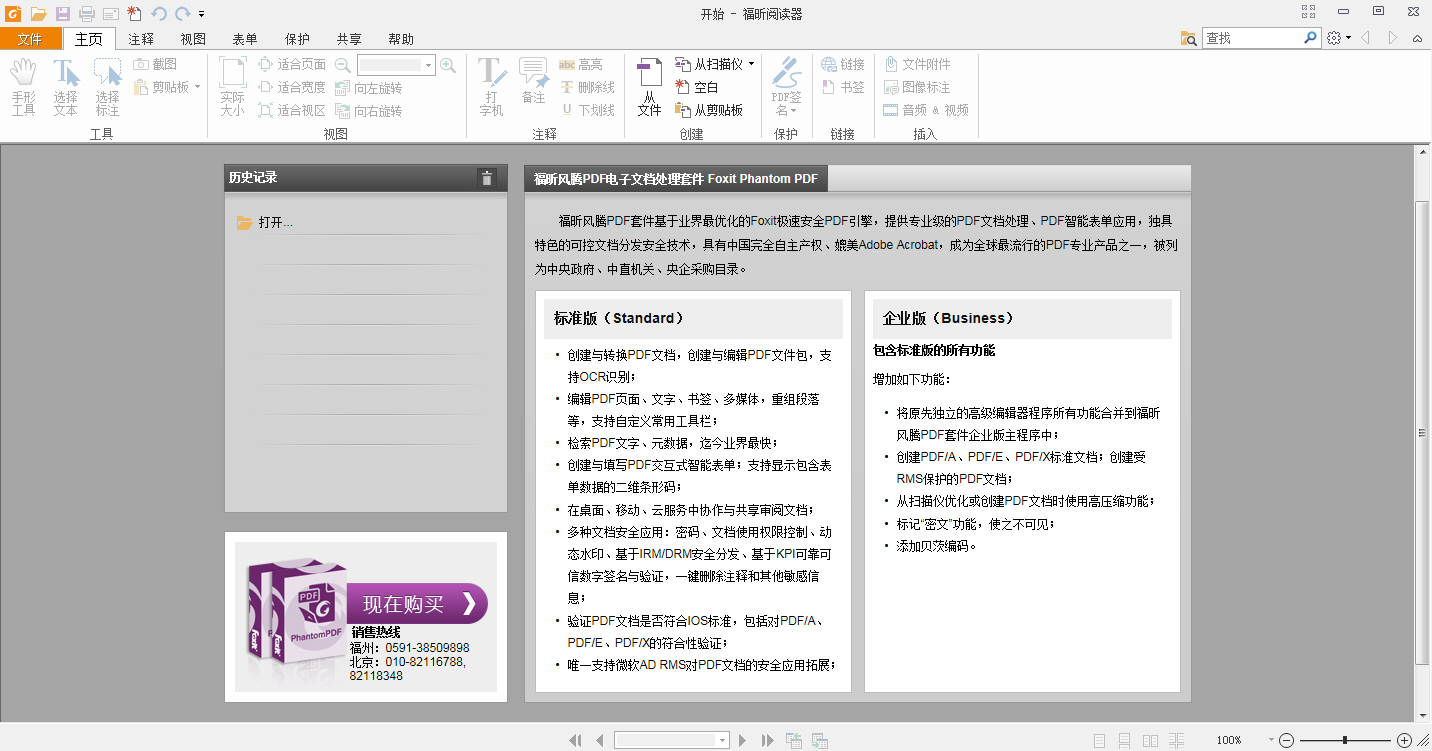Click the Open... (打开...) link in history
The width and height of the screenshot is (1432, 751).
point(276,222)
